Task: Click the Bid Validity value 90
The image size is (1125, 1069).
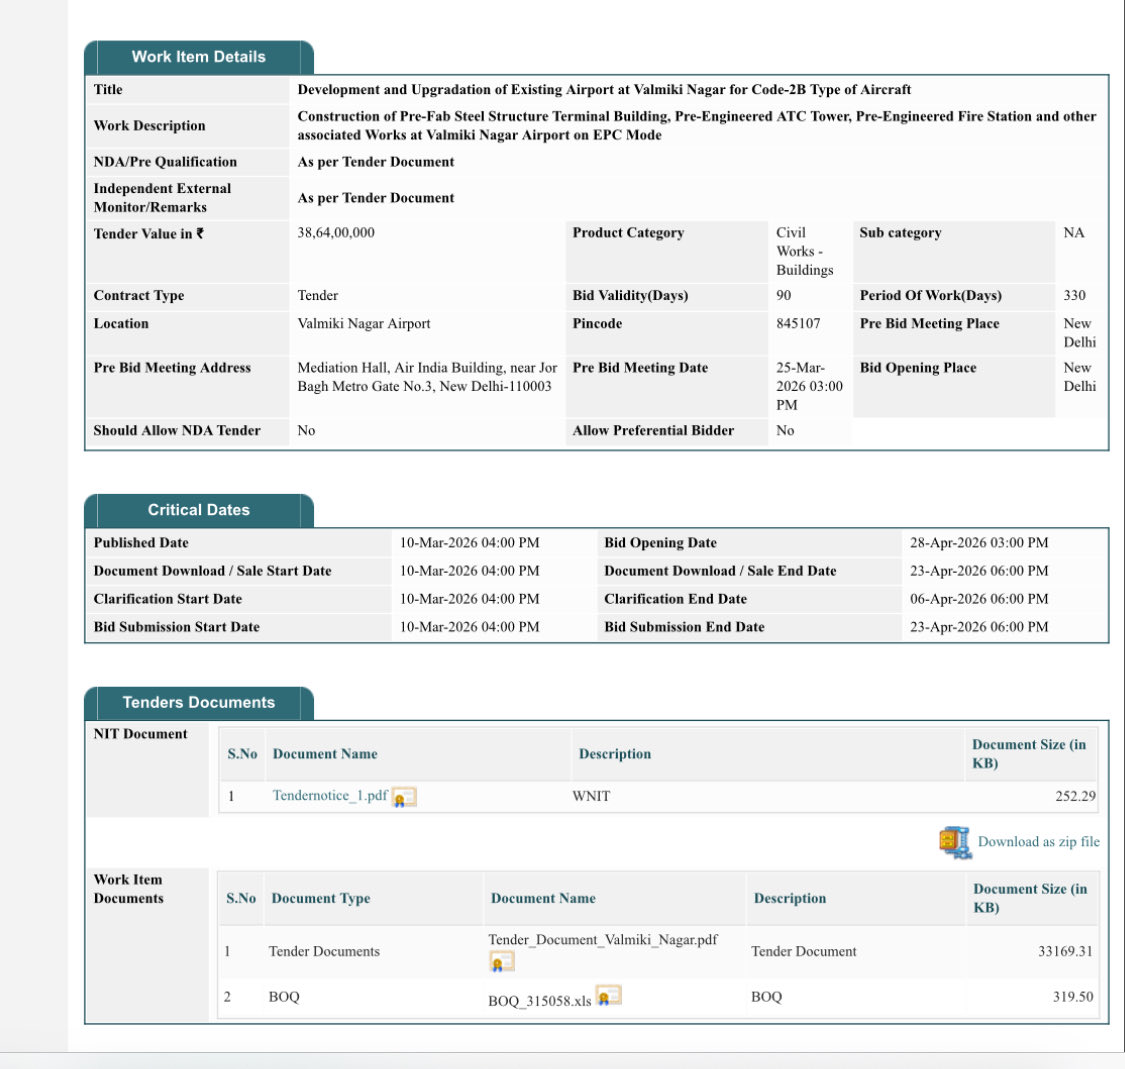Action: tap(783, 296)
